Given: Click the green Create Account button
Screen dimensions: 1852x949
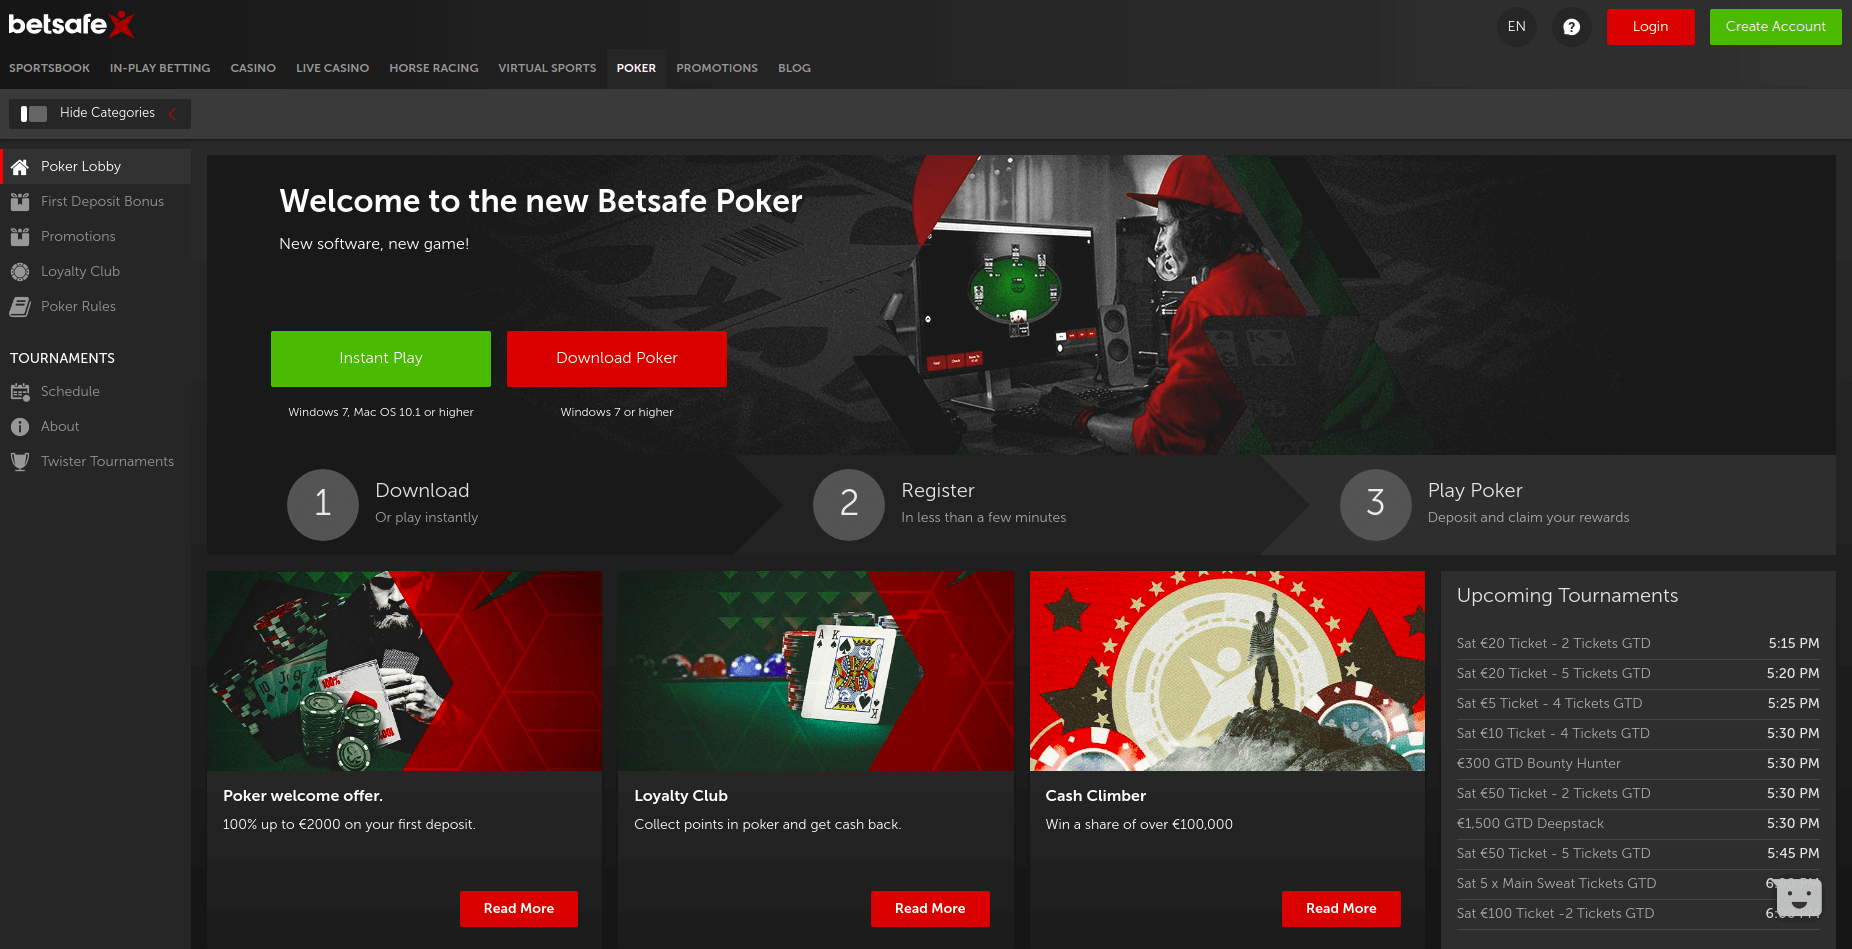Looking at the screenshot, I should coord(1775,27).
